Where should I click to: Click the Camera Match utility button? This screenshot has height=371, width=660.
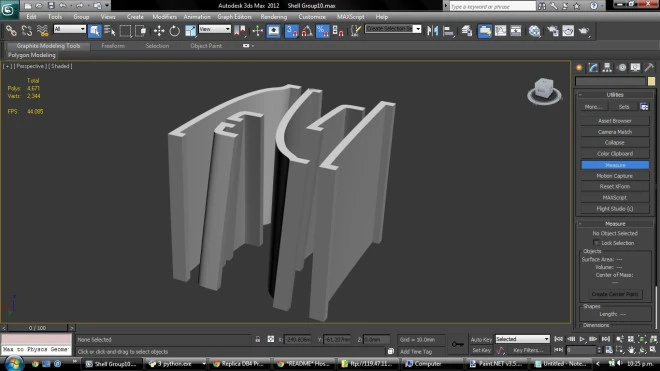tap(615, 132)
